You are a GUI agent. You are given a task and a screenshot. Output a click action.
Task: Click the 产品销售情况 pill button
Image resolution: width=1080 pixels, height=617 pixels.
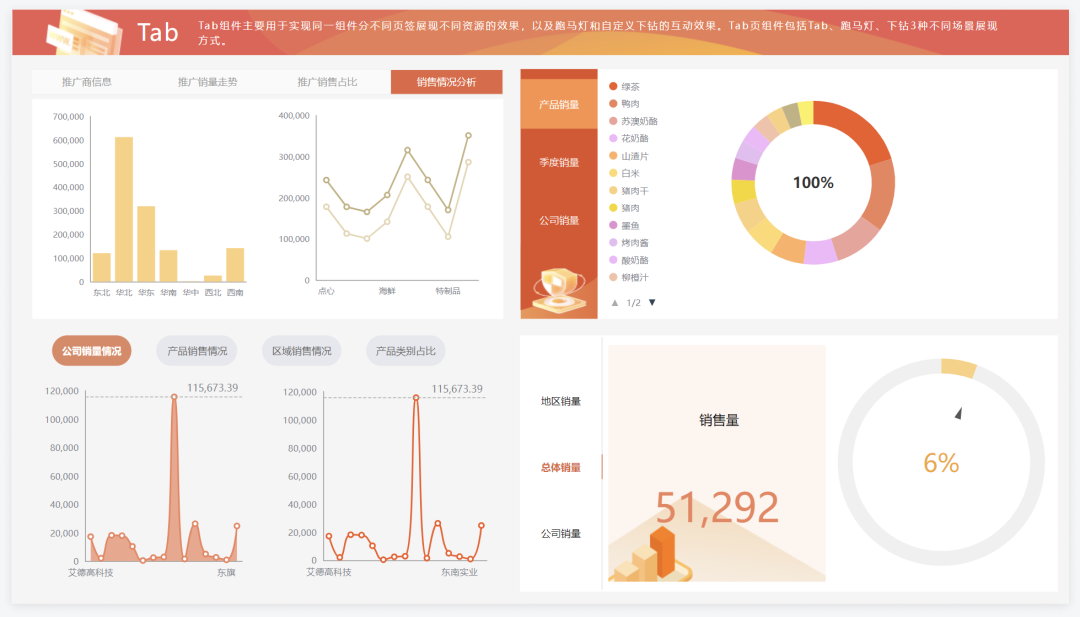197,351
